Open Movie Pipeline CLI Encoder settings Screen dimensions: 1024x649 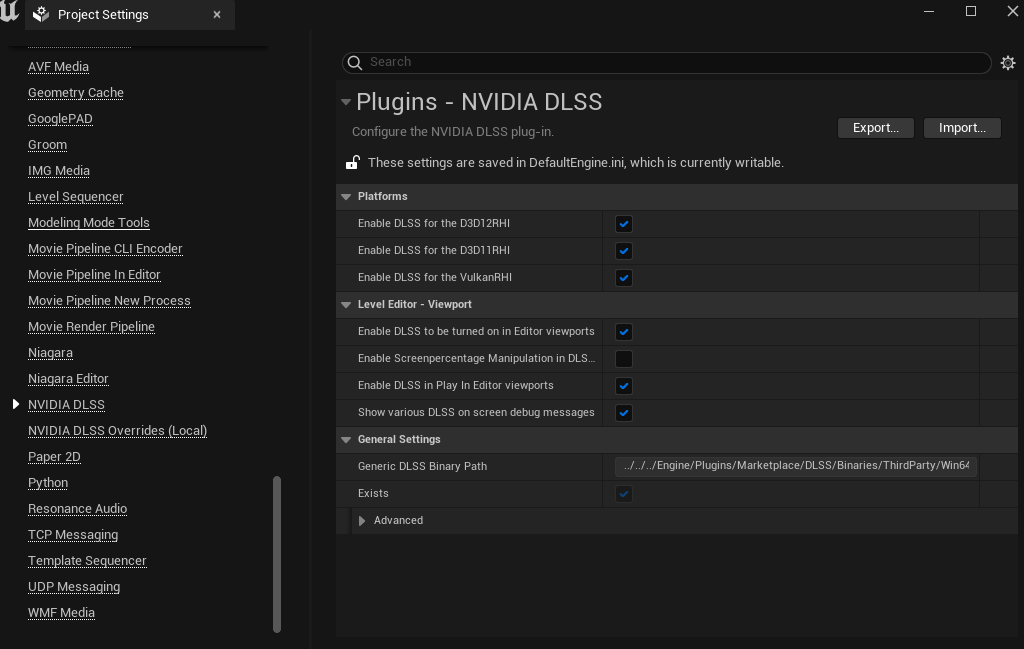105,249
